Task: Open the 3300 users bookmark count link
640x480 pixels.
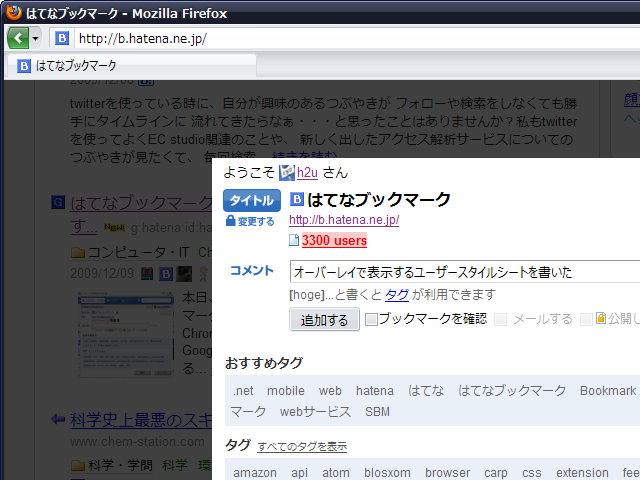Action: pyautogui.click(x=334, y=240)
